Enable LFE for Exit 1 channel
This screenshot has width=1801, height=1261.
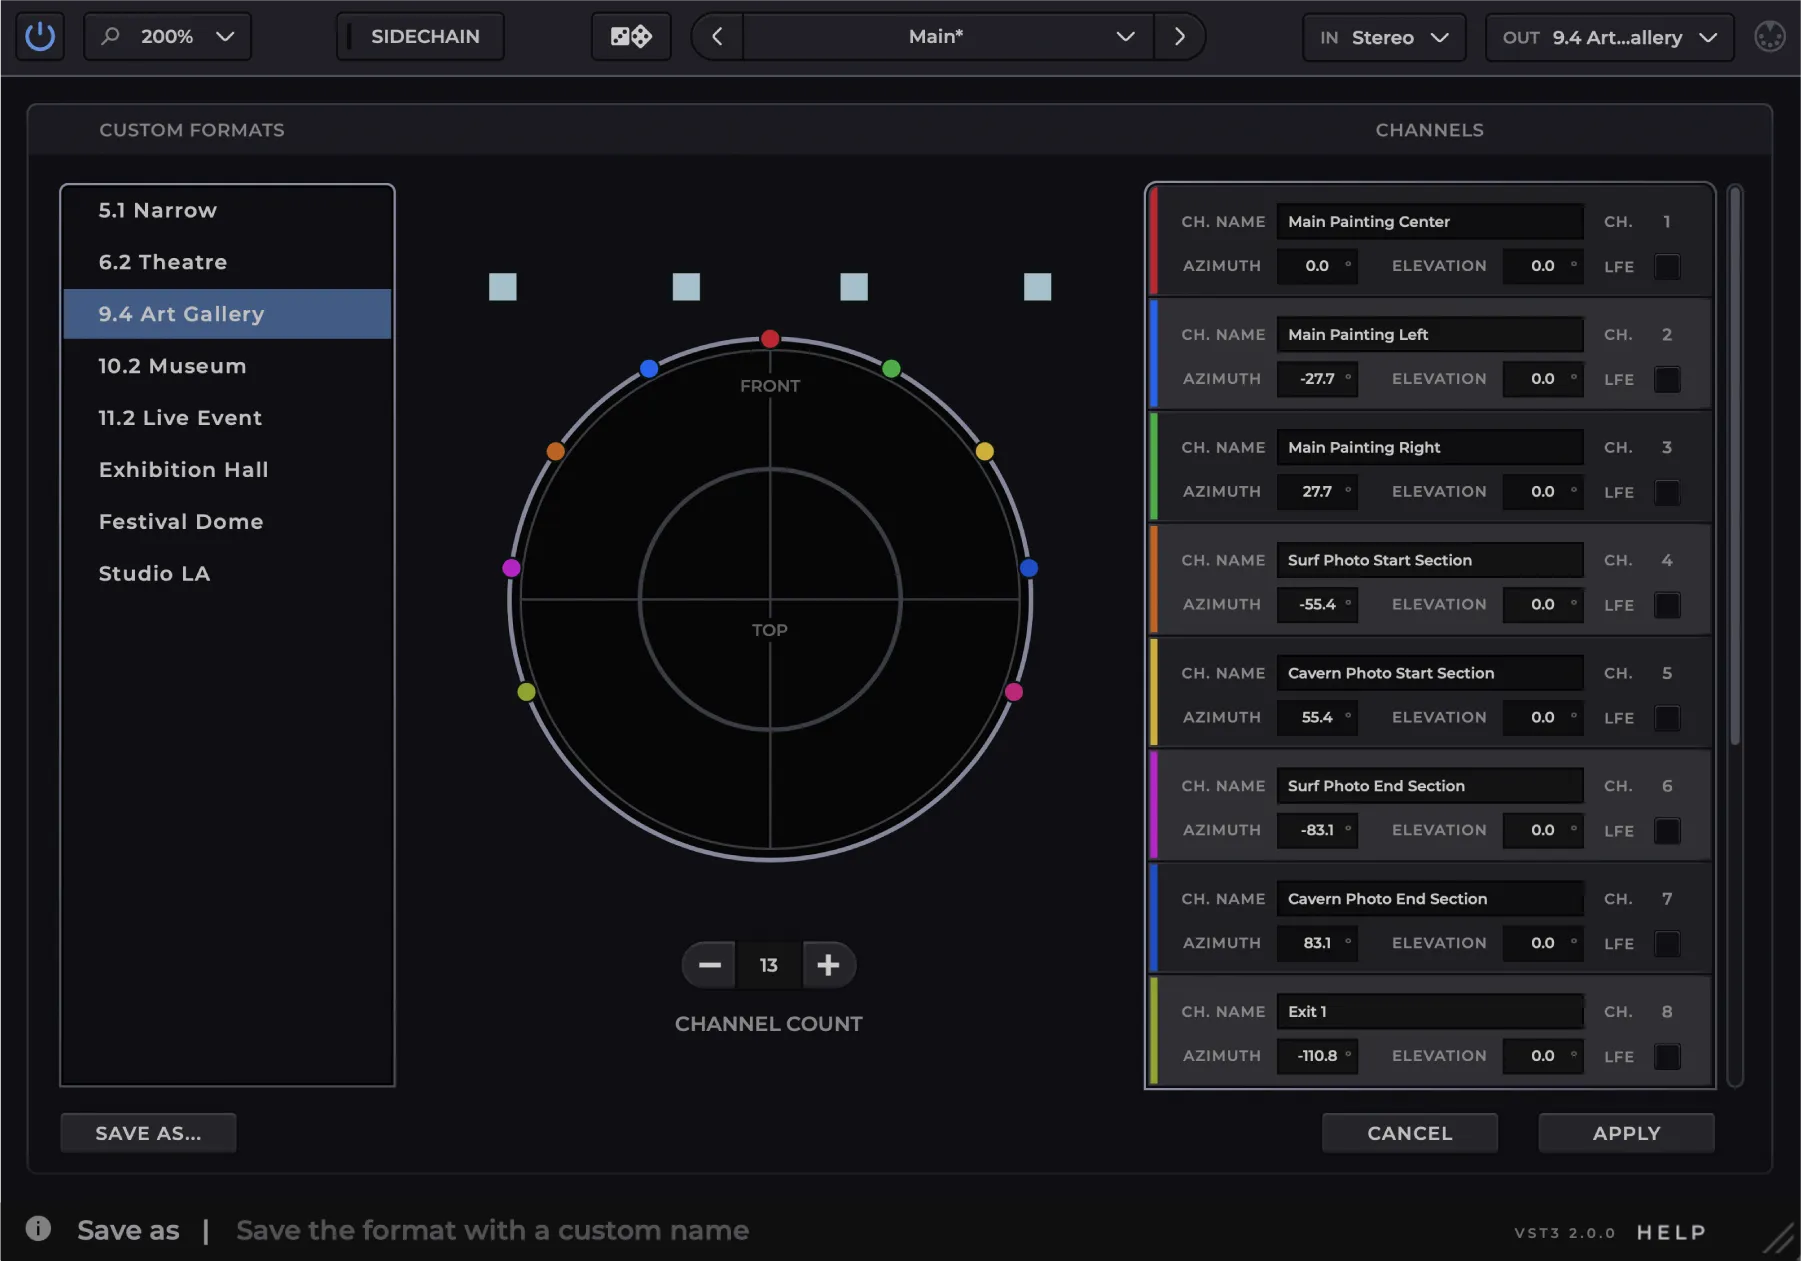pos(1667,1056)
